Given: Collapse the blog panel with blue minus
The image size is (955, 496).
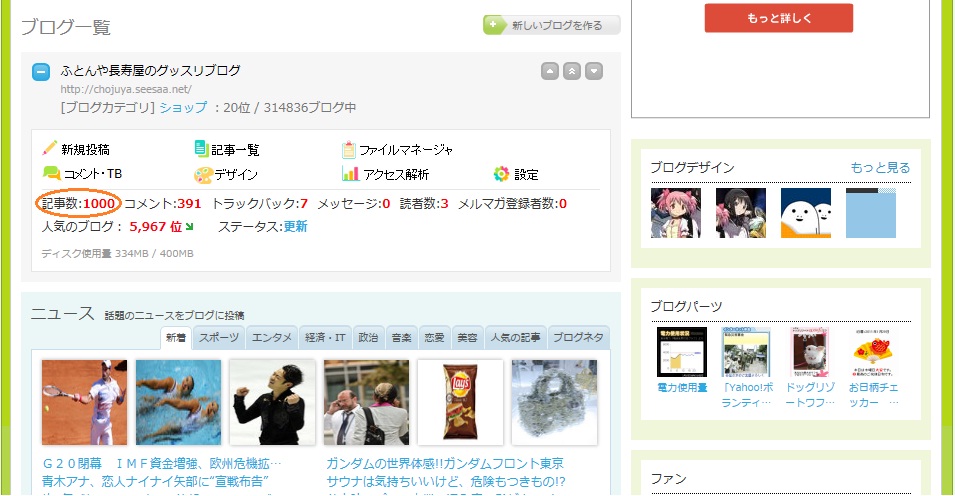Looking at the screenshot, I should coord(41,72).
